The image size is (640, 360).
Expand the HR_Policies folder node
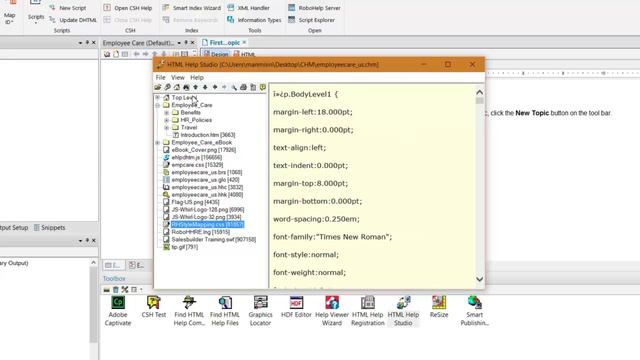click(x=167, y=120)
